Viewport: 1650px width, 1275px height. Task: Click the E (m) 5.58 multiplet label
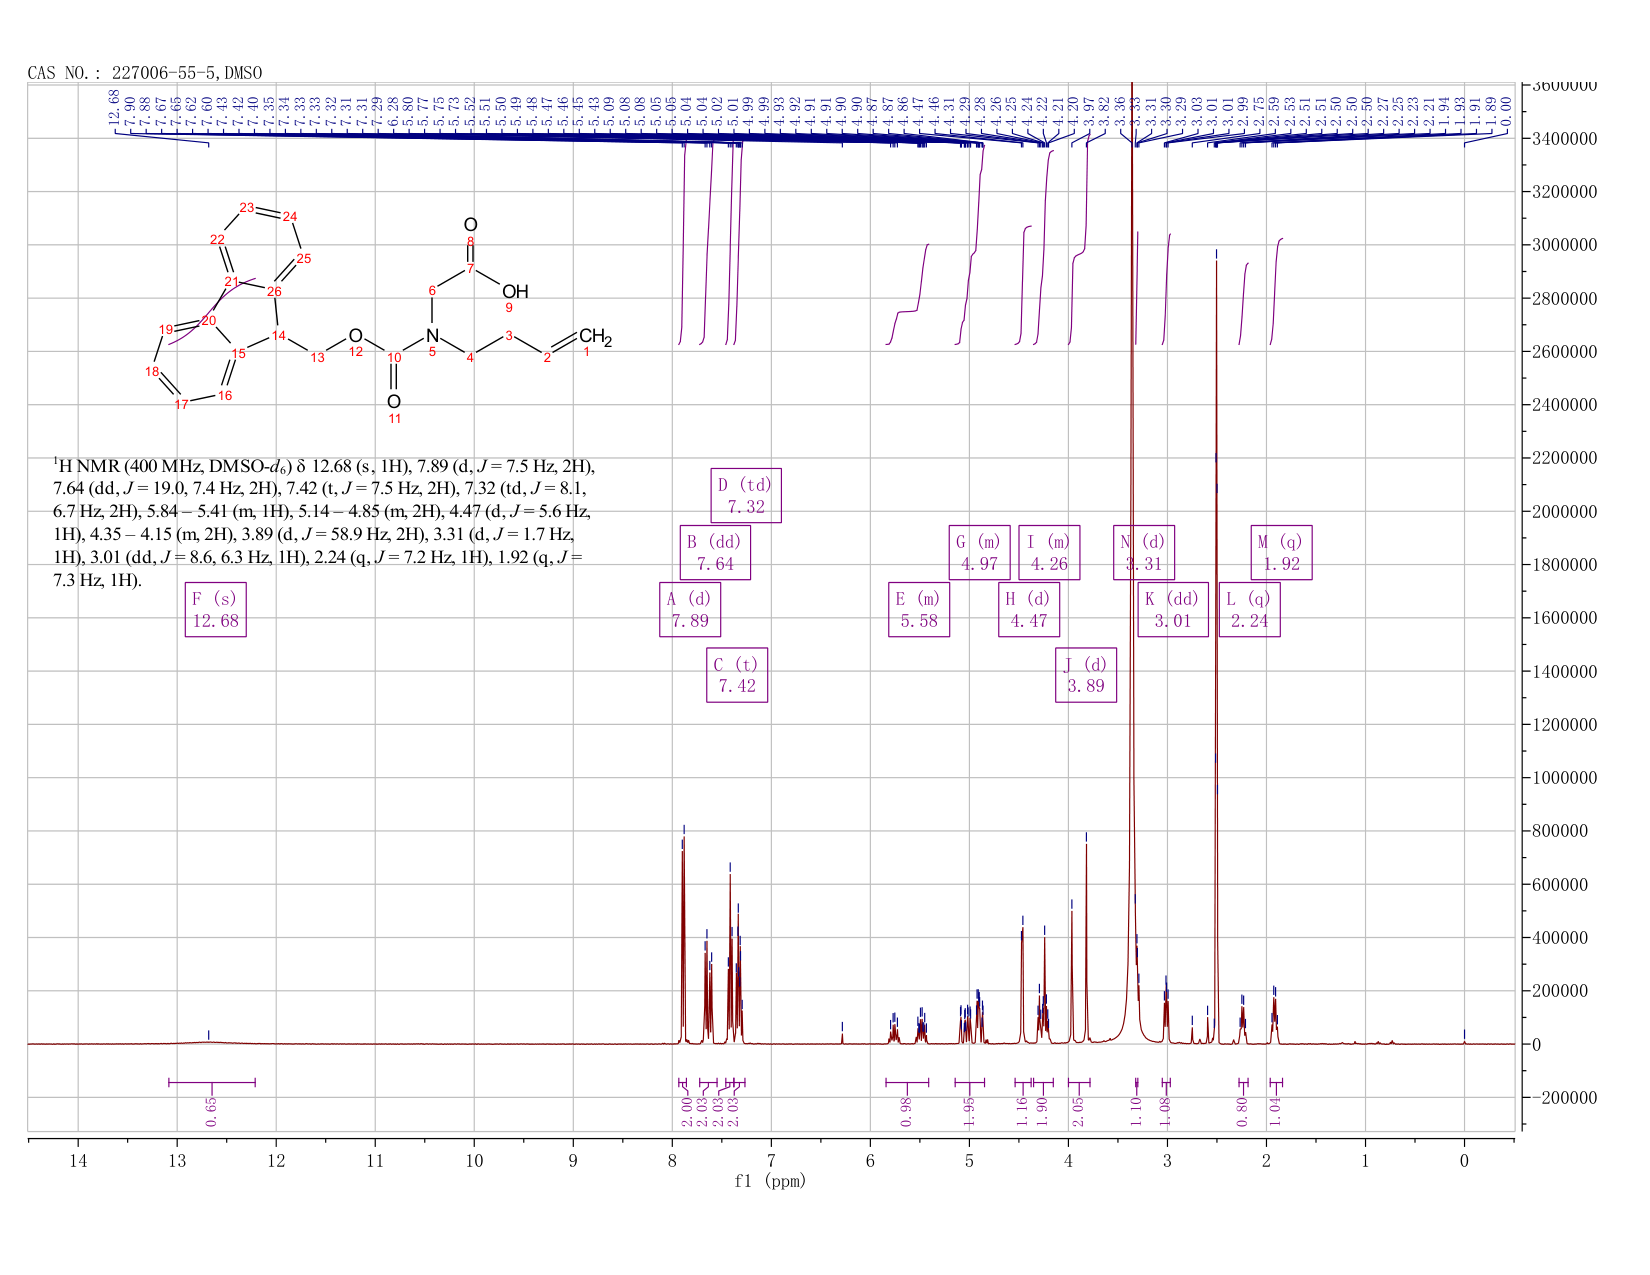point(919,609)
